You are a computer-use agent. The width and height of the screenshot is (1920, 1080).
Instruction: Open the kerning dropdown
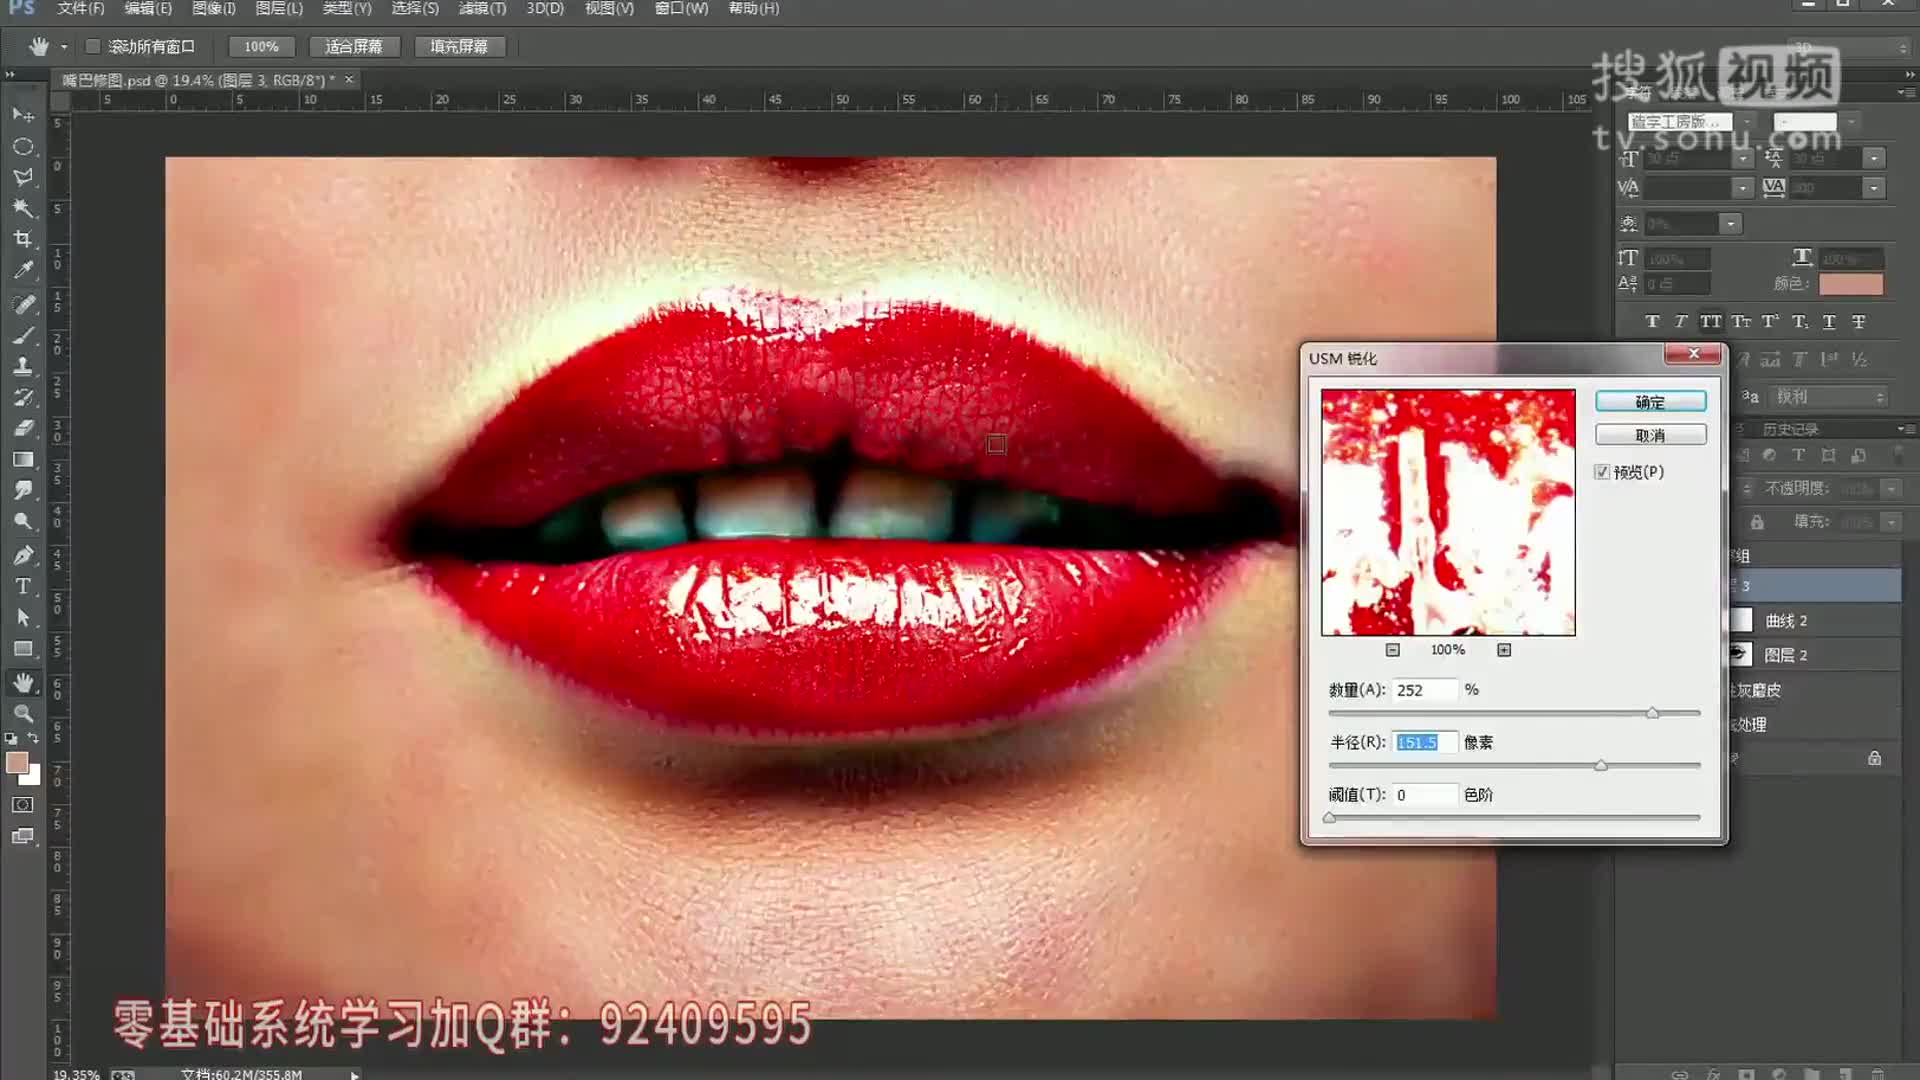1743,188
